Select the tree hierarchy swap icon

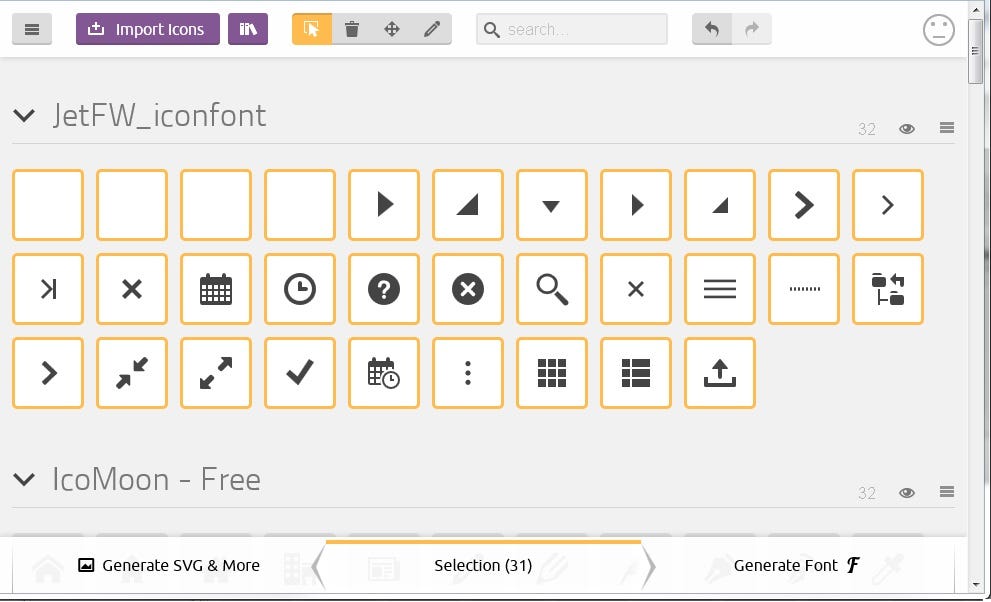tap(888, 289)
